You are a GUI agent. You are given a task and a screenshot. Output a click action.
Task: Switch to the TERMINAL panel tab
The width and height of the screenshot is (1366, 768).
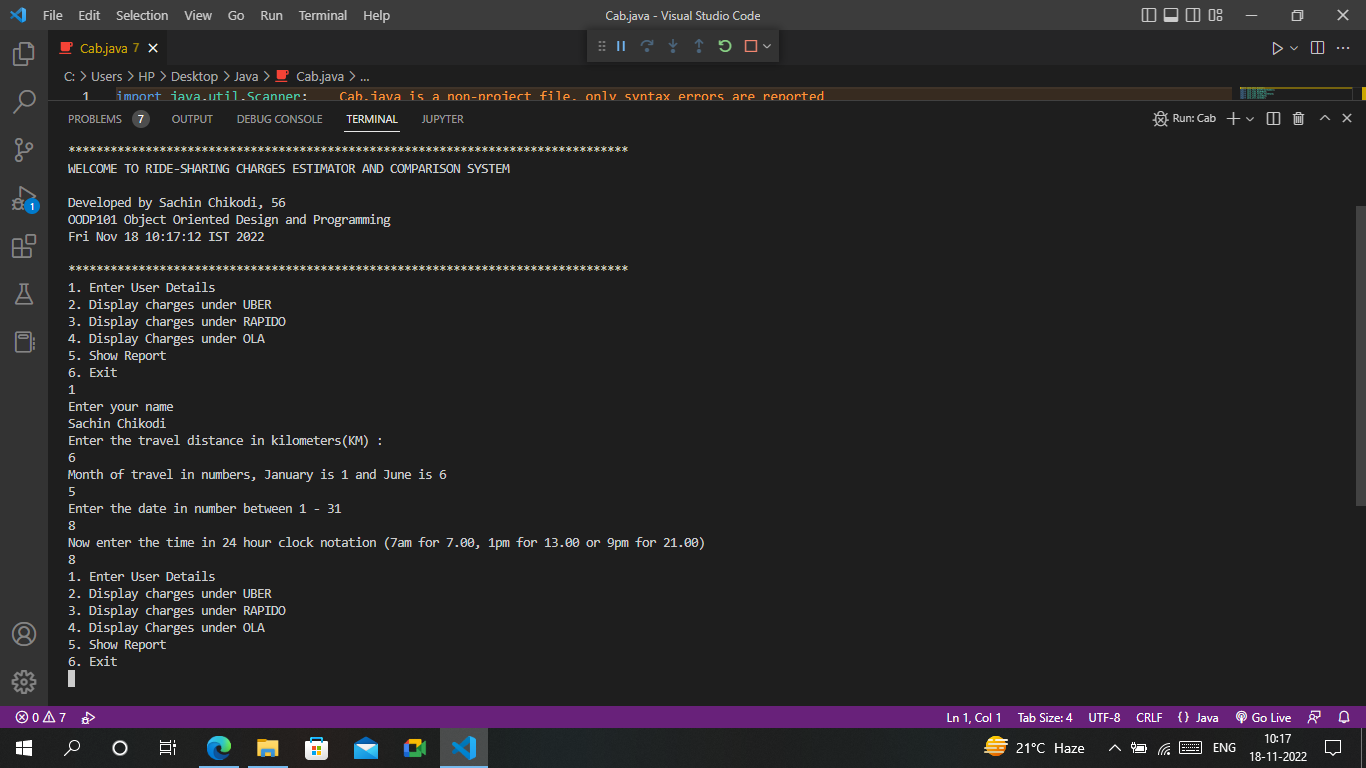pos(372,119)
